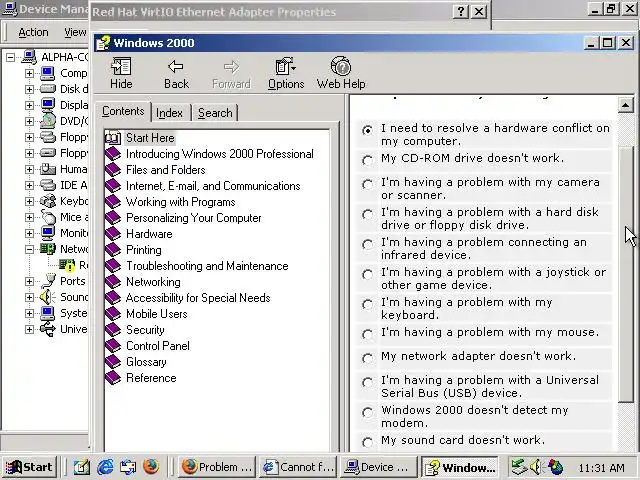Open the Security book icon
The image size is (640, 480).
pos(113,330)
